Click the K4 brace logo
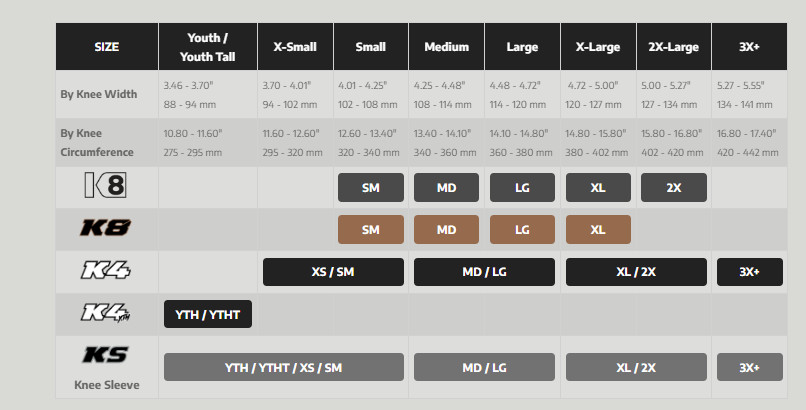The width and height of the screenshot is (806, 410). 105,270
